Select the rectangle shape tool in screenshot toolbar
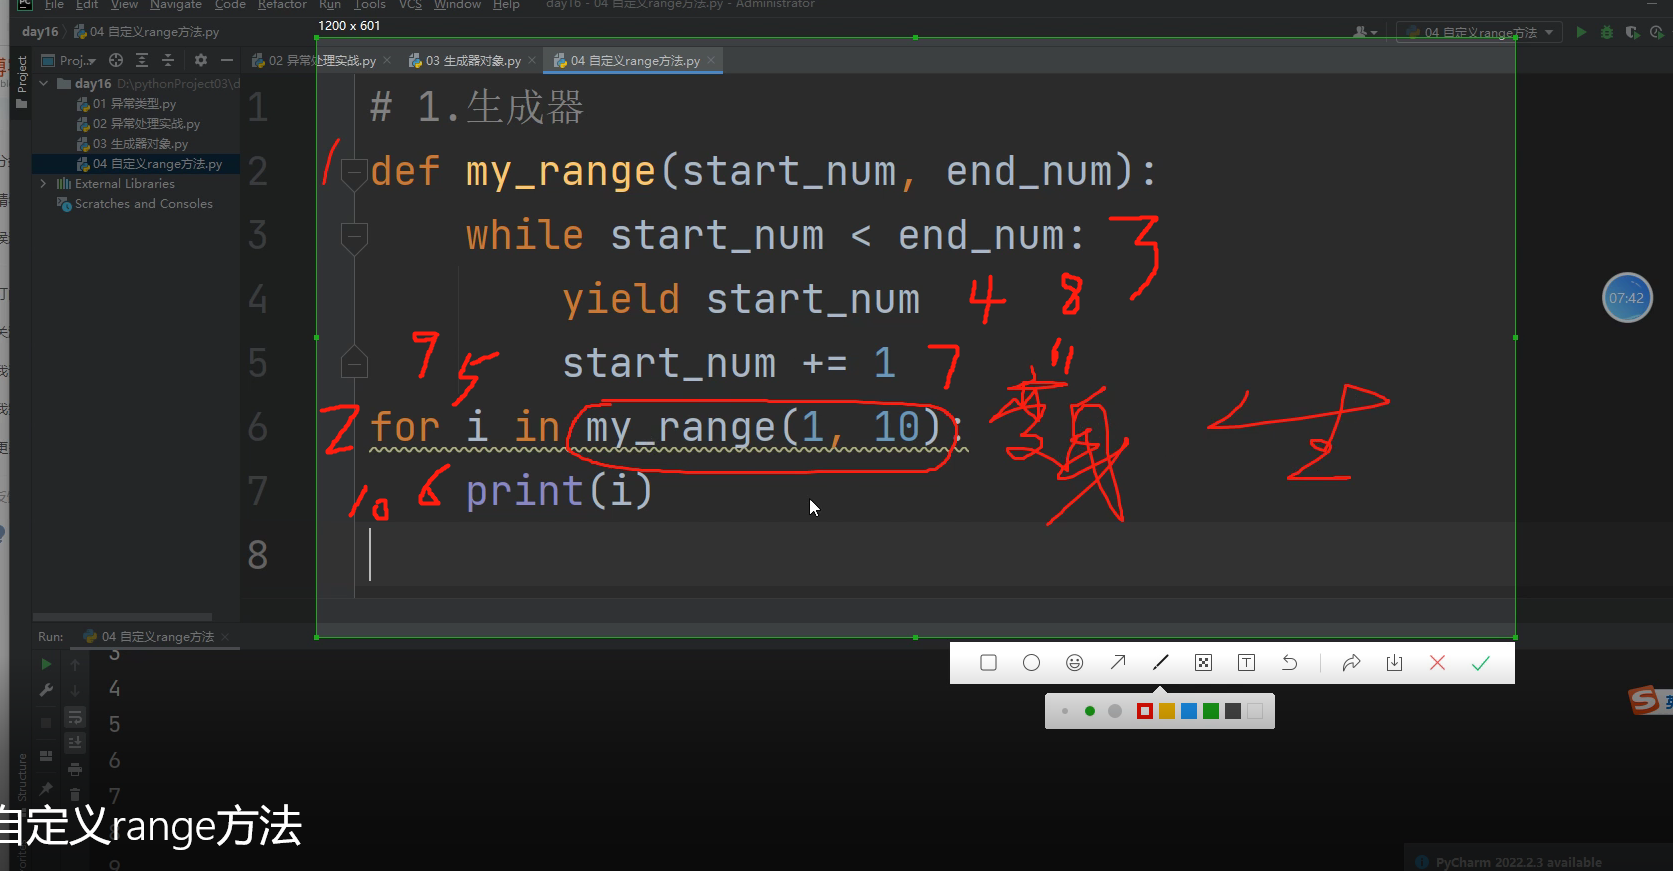Viewport: 1673px width, 871px height. tap(988, 663)
